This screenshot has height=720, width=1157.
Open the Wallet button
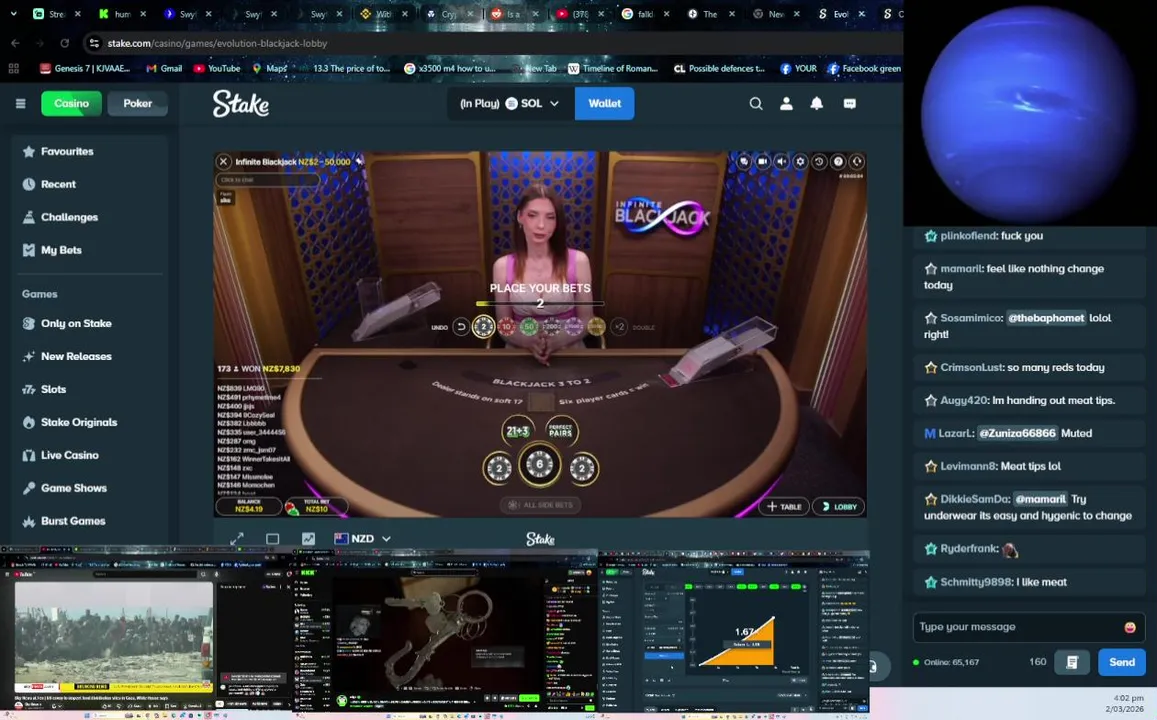click(x=604, y=103)
